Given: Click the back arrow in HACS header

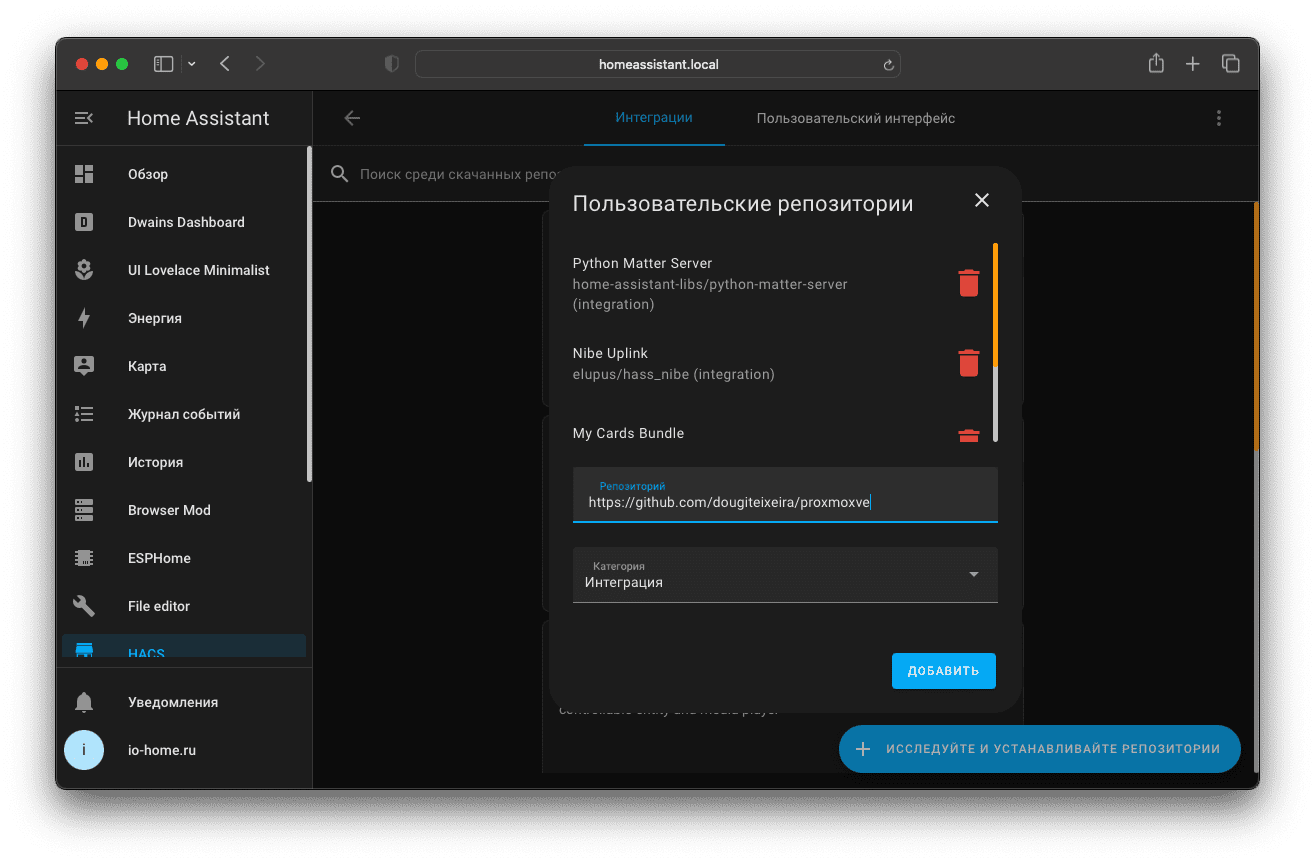Looking at the screenshot, I should (352, 118).
